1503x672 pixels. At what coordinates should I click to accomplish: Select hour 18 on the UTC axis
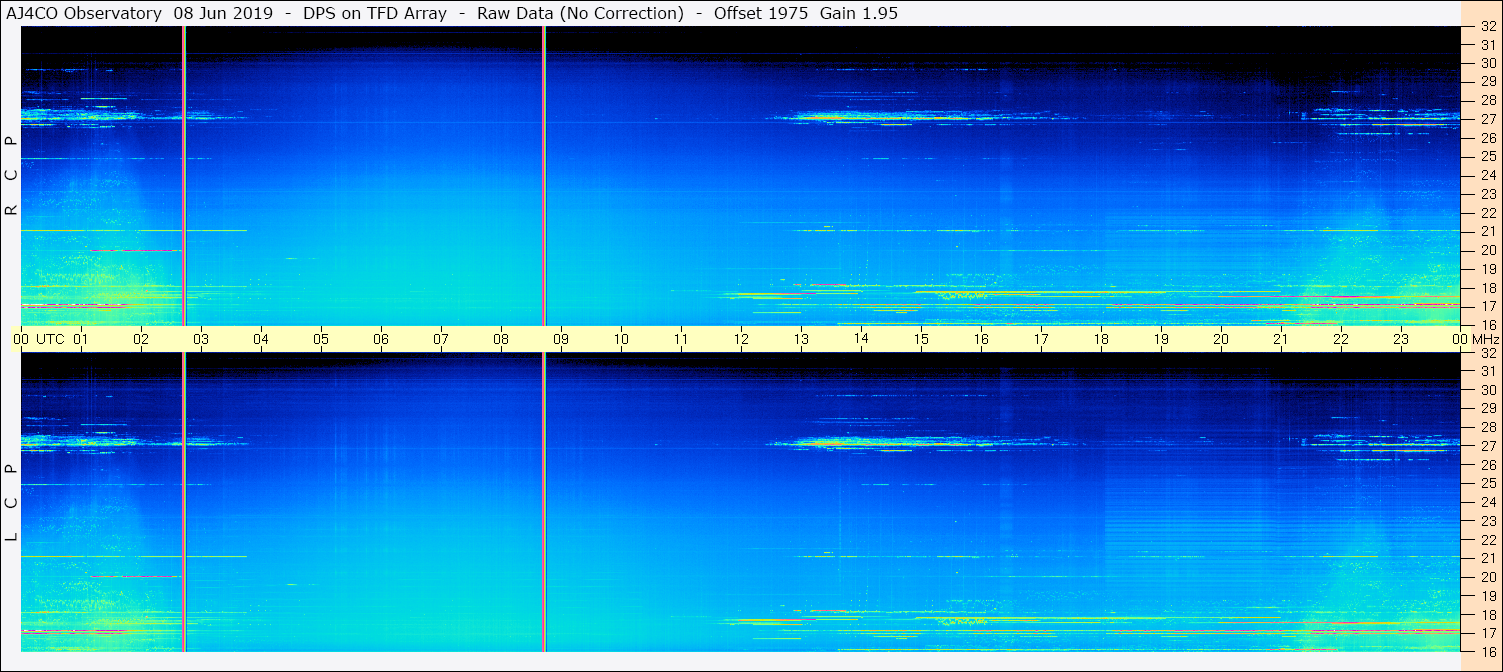pyautogui.click(x=1101, y=339)
